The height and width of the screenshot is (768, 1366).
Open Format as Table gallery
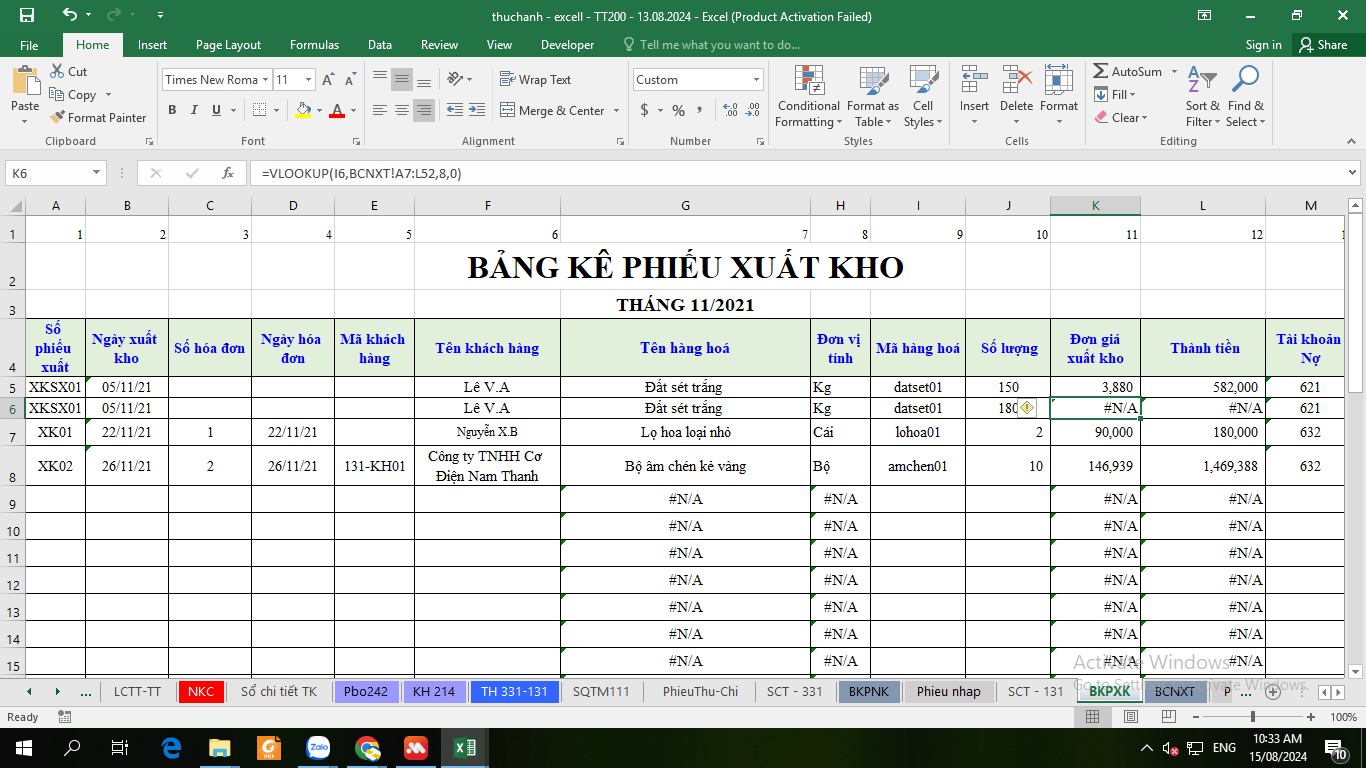click(872, 97)
